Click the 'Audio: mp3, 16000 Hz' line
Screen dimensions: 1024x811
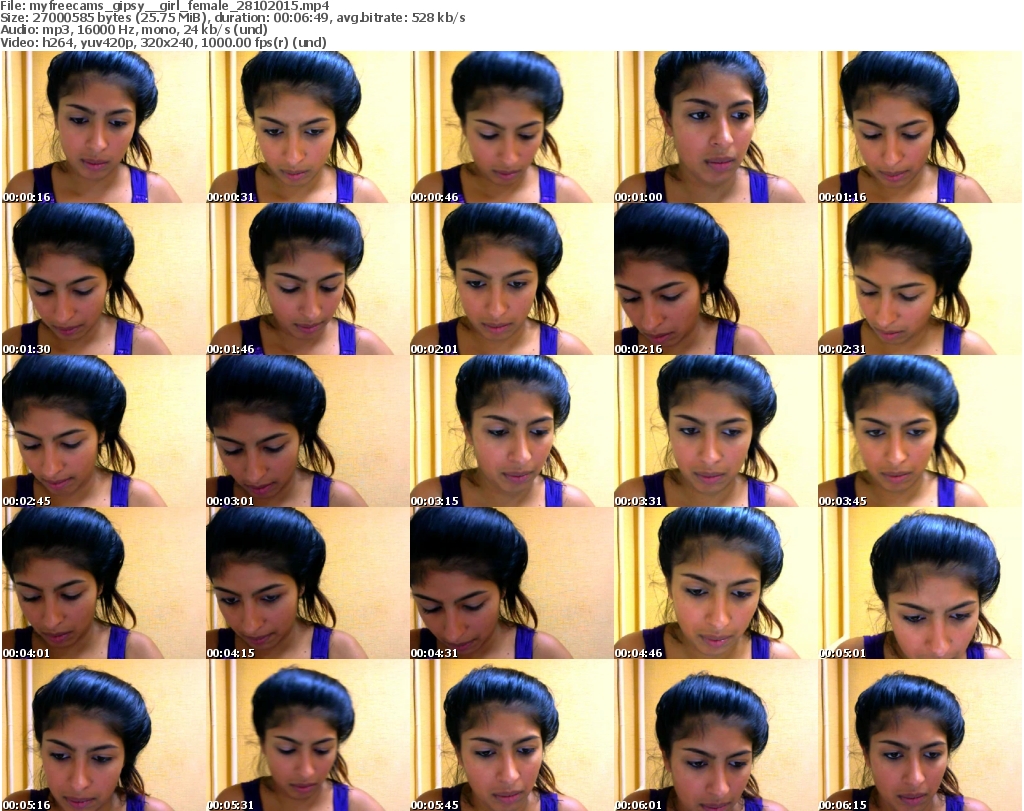tap(134, 30)
